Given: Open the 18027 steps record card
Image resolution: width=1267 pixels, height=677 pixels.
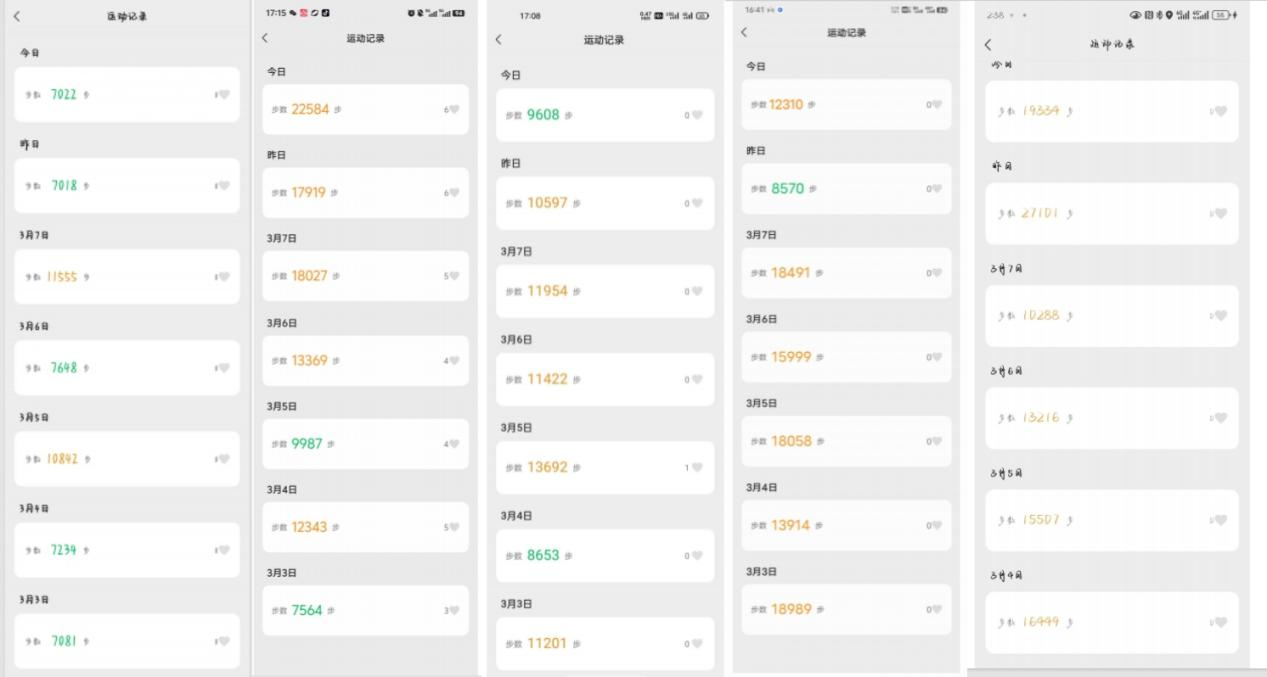Looking at the screenshot, I should click(x=365, y=276).
